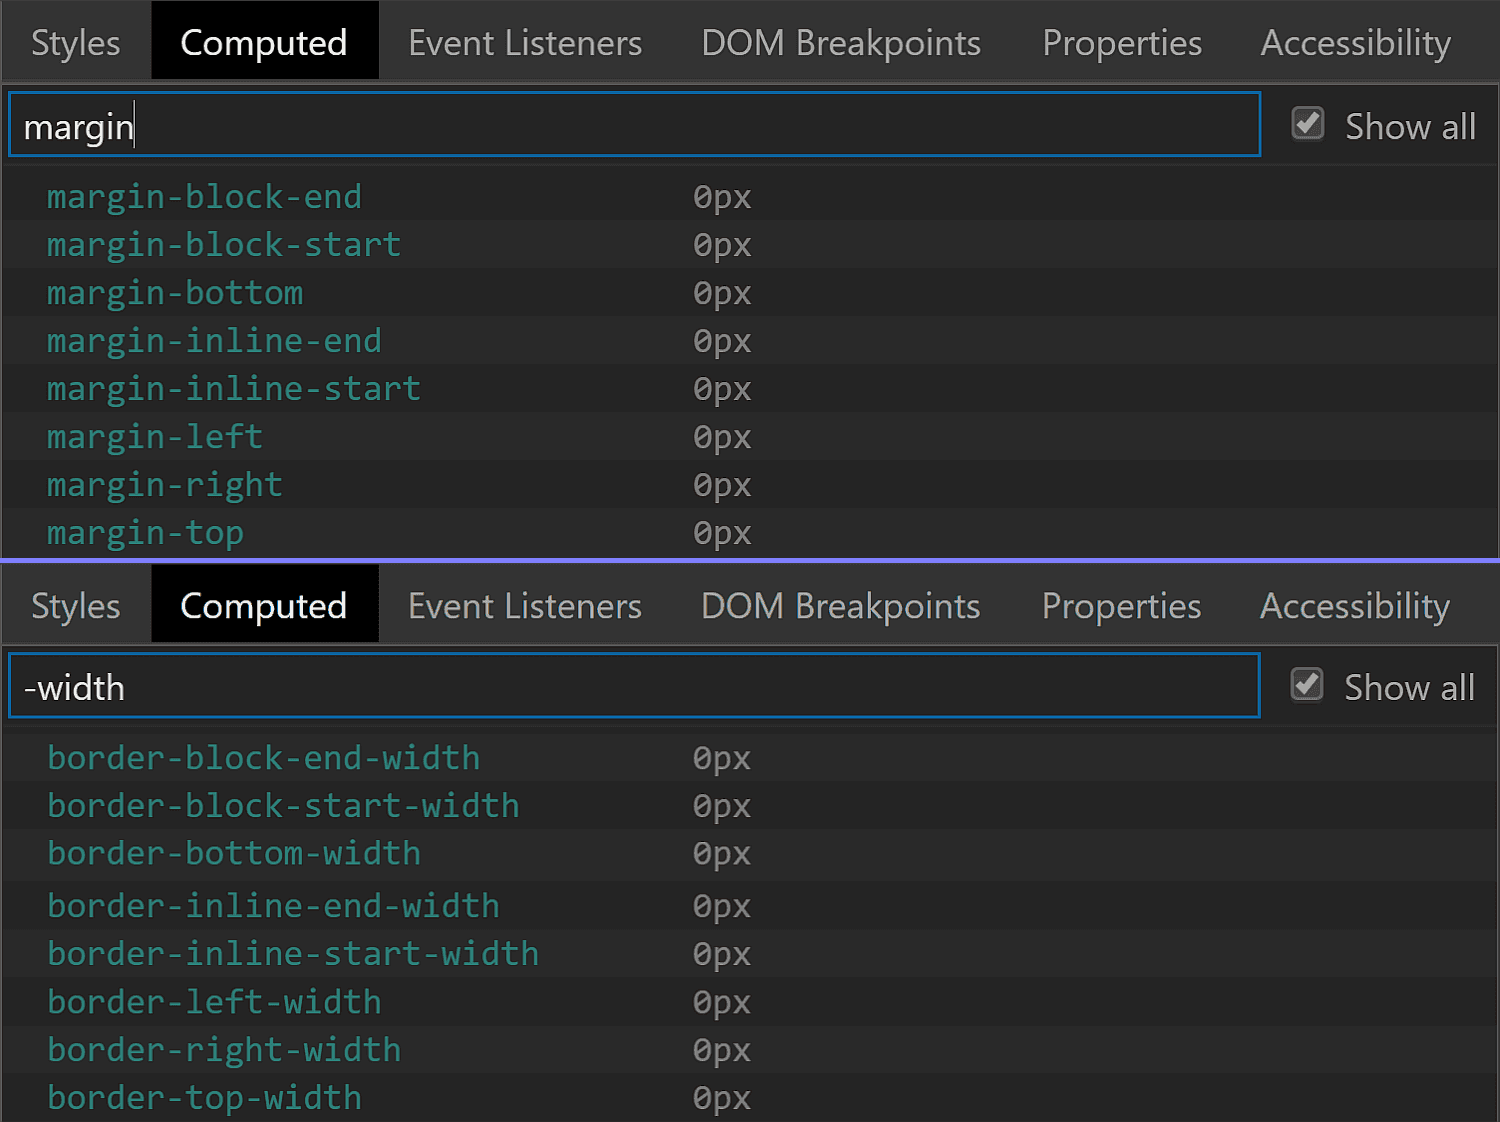Image resolution: width=1500 pixels, height=1122 pixels.
Task: Select the border-block-start-width property
Action: coord(284,806)
